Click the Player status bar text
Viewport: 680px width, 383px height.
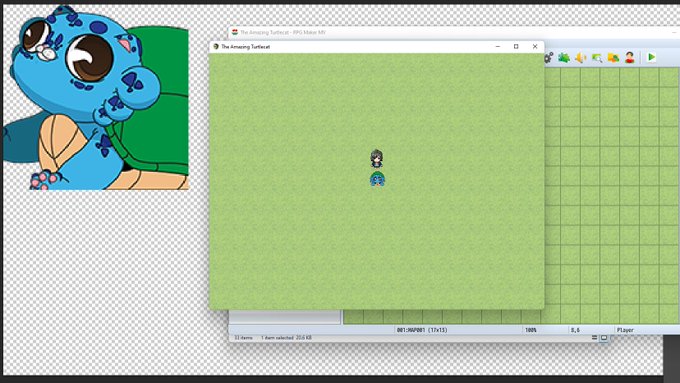(x=625, y=330)
